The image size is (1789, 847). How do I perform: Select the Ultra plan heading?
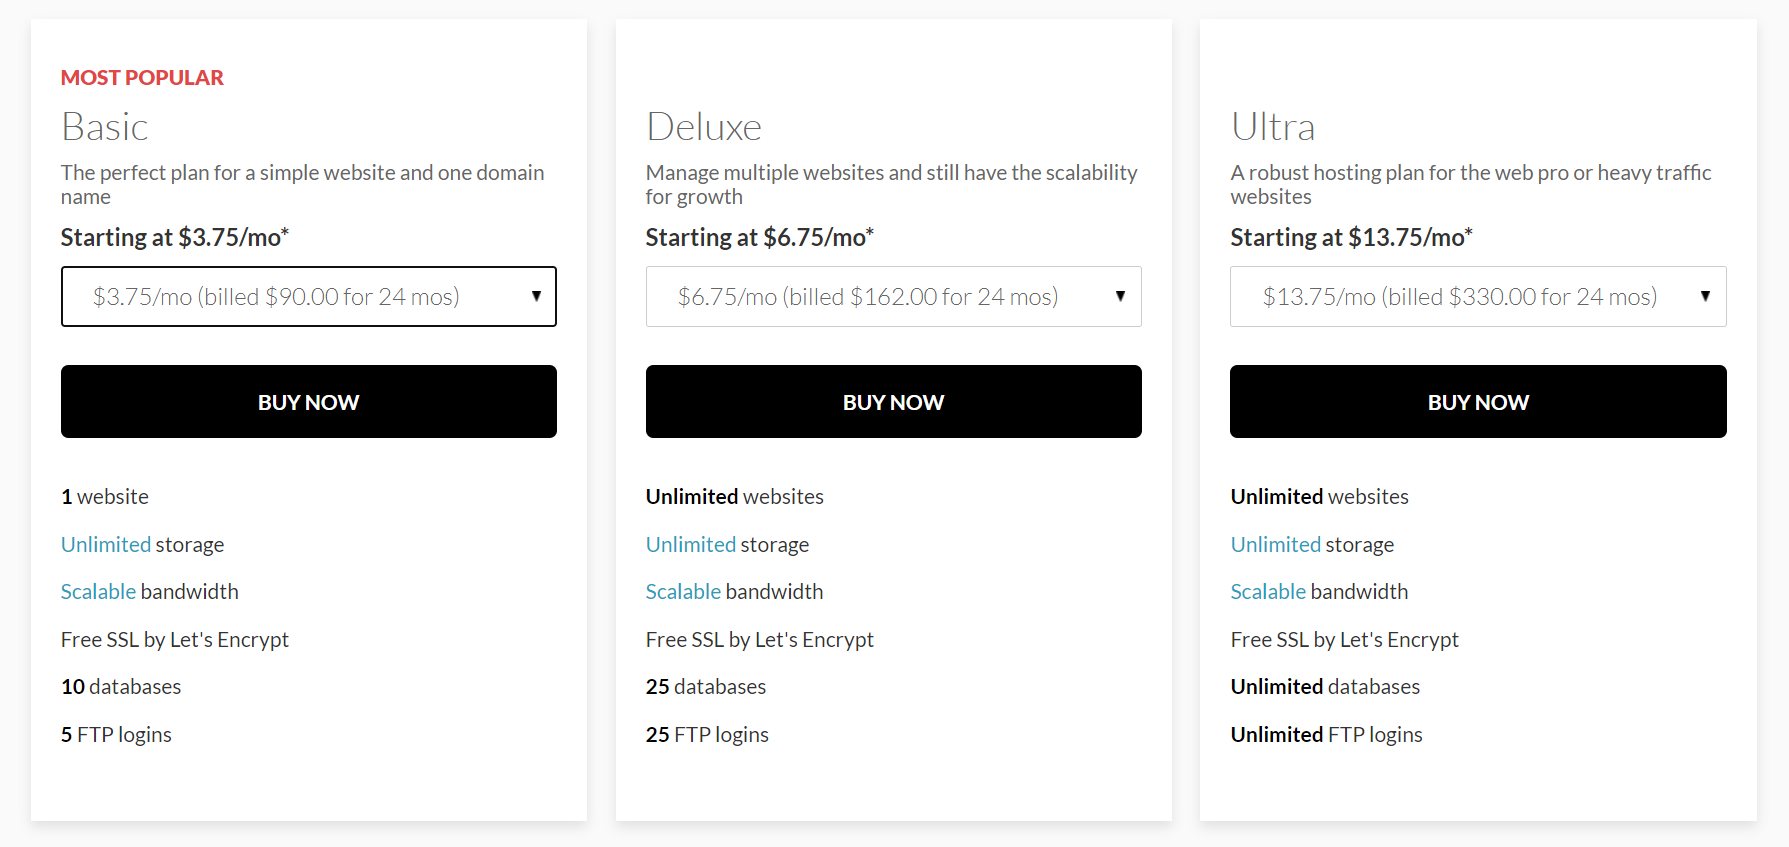click(x=1273, y=126)
